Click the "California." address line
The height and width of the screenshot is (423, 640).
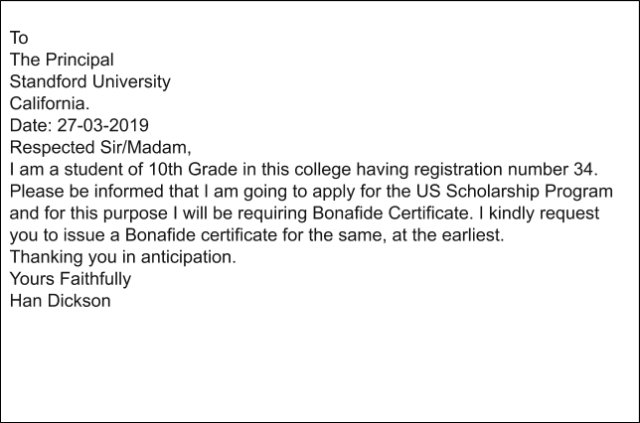point(50,103)
